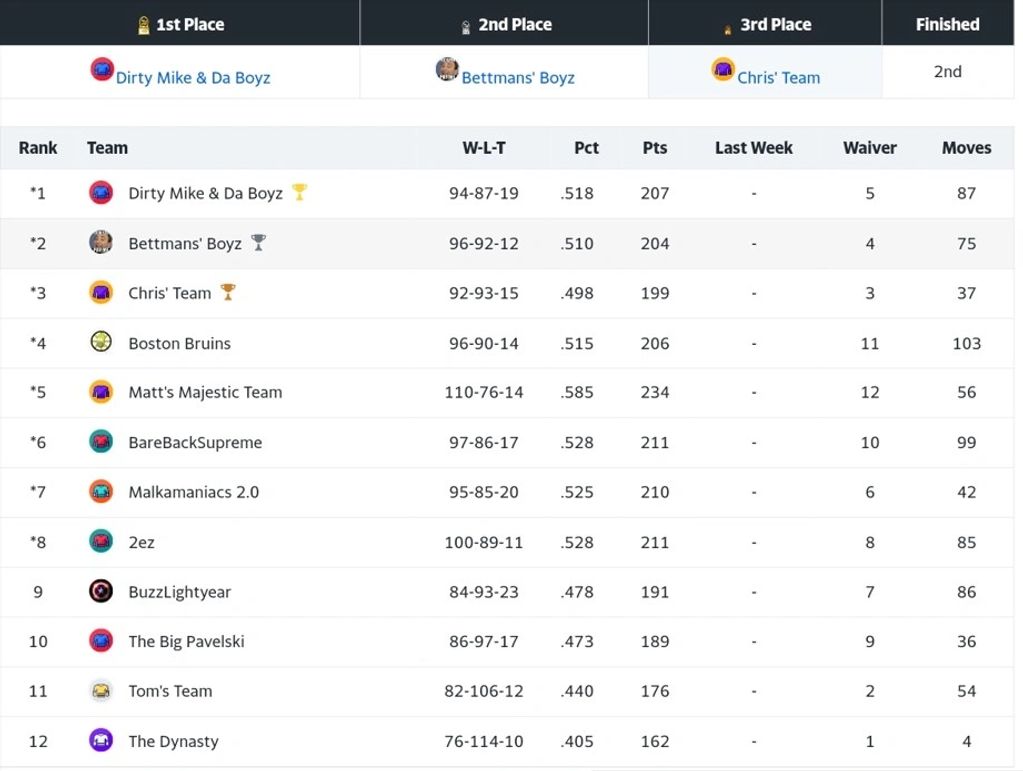Click the Dirty Mike & Da Boyz team logo
Viewport: 1023px width, 771px height.
click(x=100, y=193)
